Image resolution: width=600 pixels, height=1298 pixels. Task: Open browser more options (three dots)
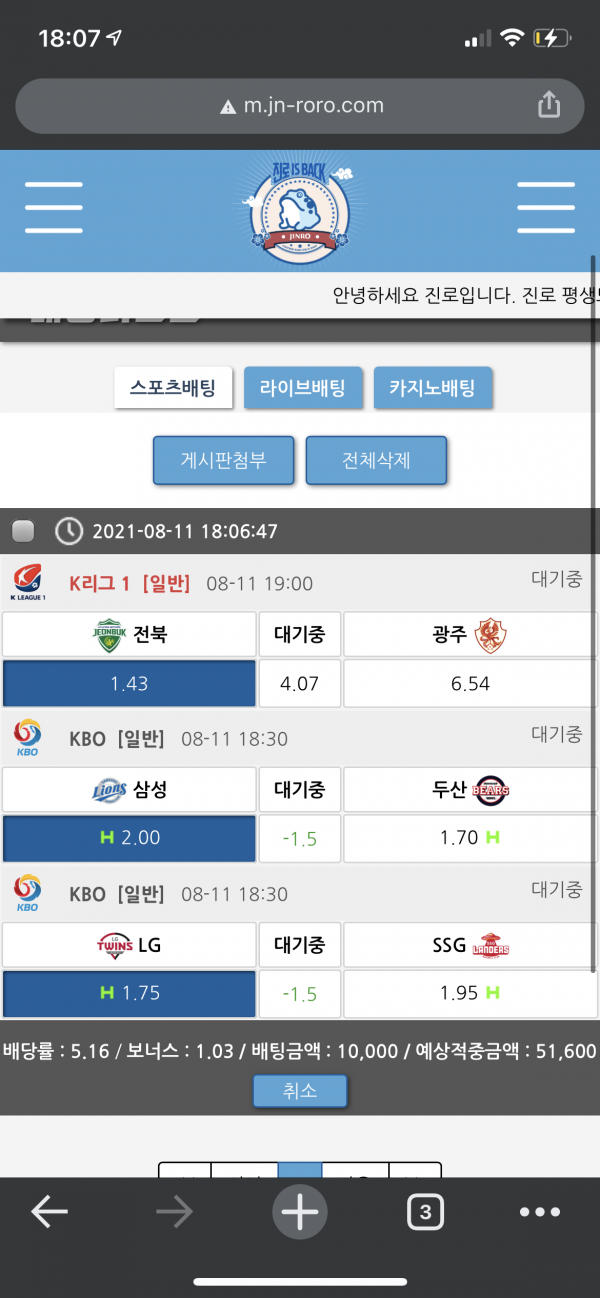[x=540, y=1212]
